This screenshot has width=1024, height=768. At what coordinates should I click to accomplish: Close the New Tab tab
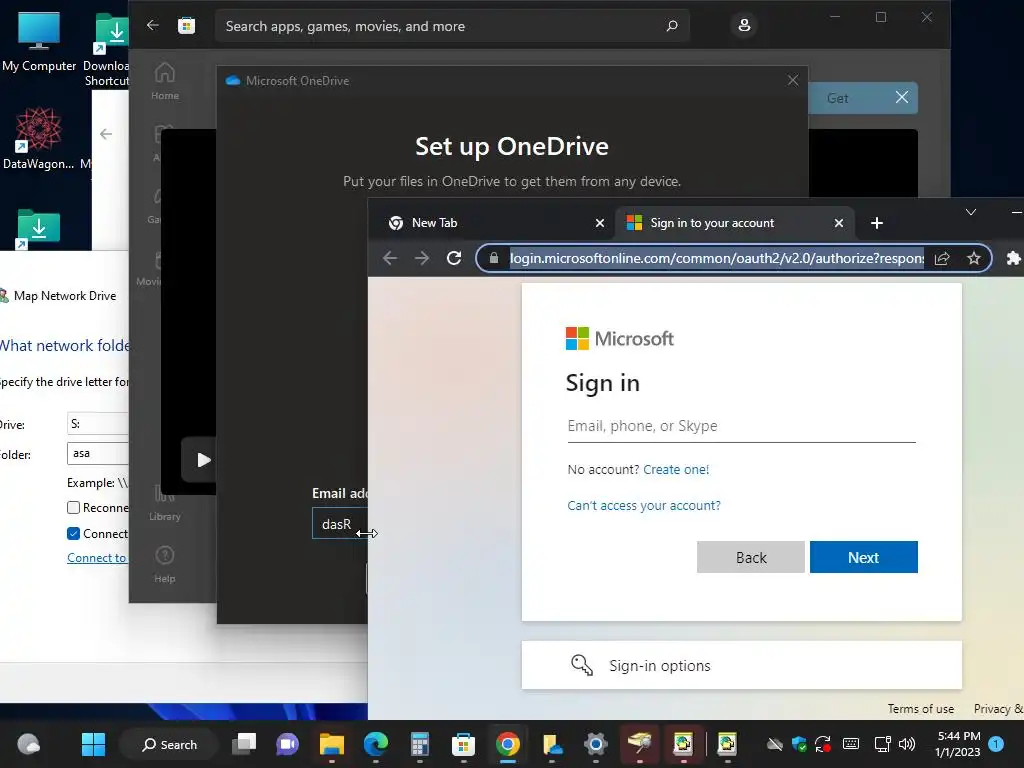point(600,223)
